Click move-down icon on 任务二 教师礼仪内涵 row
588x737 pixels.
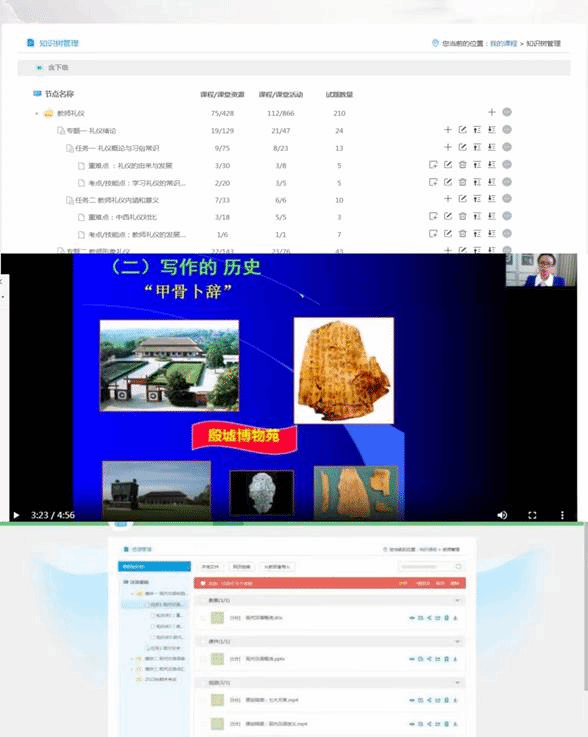coord(492,199)
